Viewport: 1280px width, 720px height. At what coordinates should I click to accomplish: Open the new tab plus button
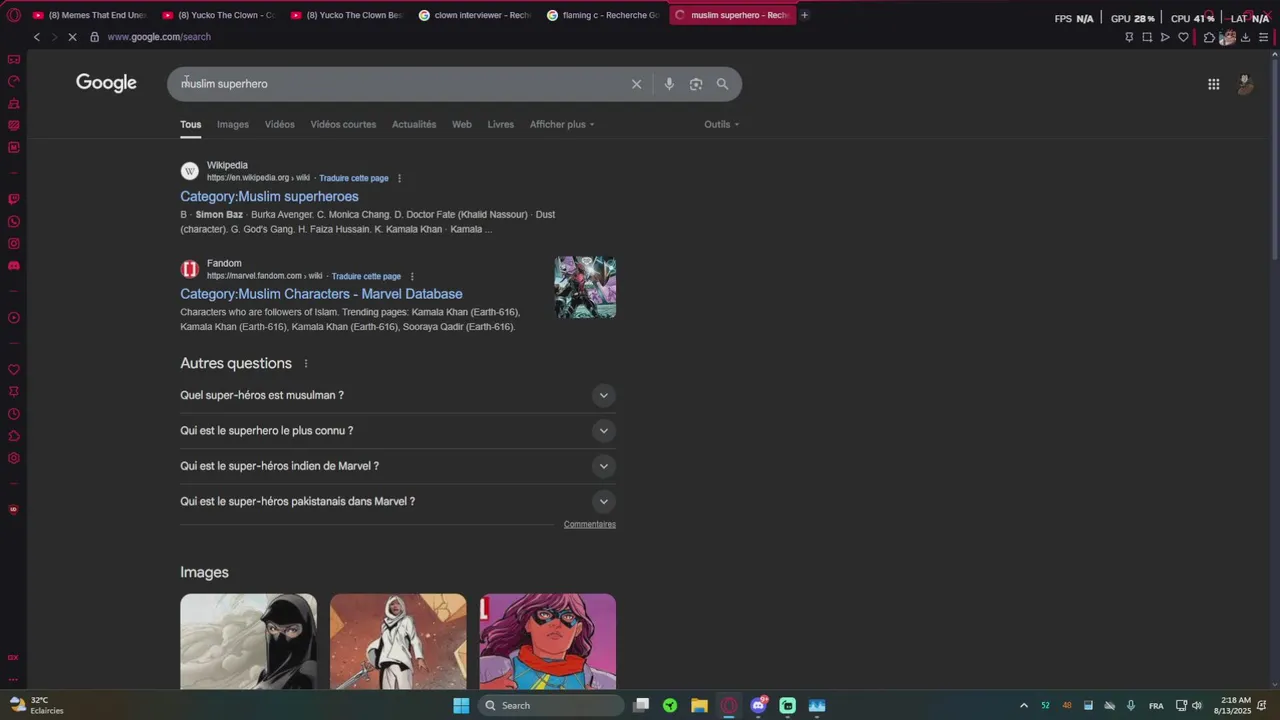pyautogui.click(x=804, y=15)
